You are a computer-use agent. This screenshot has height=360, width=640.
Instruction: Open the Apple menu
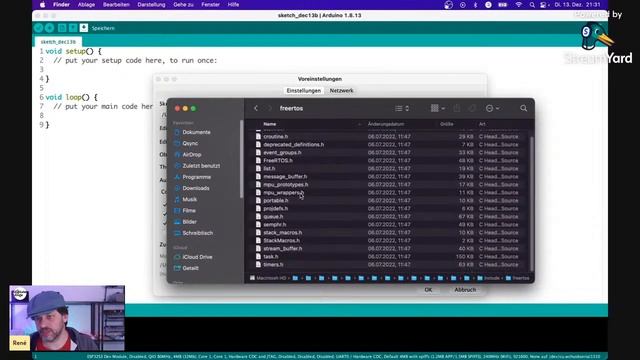42,4
